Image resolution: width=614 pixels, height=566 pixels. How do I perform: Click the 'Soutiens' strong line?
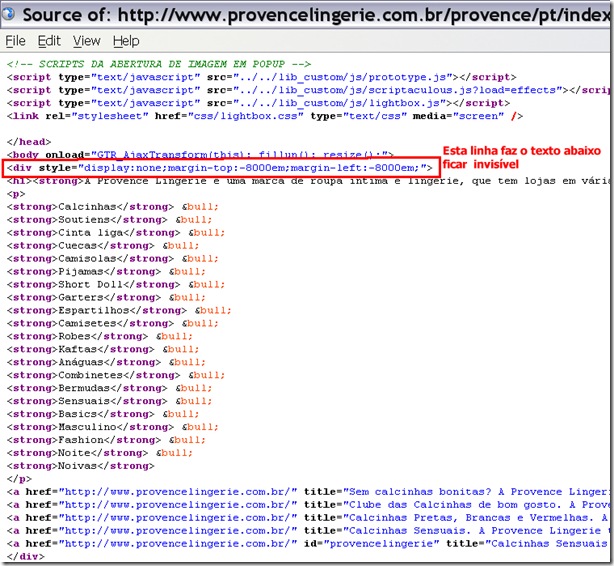(x=109, y=219)
